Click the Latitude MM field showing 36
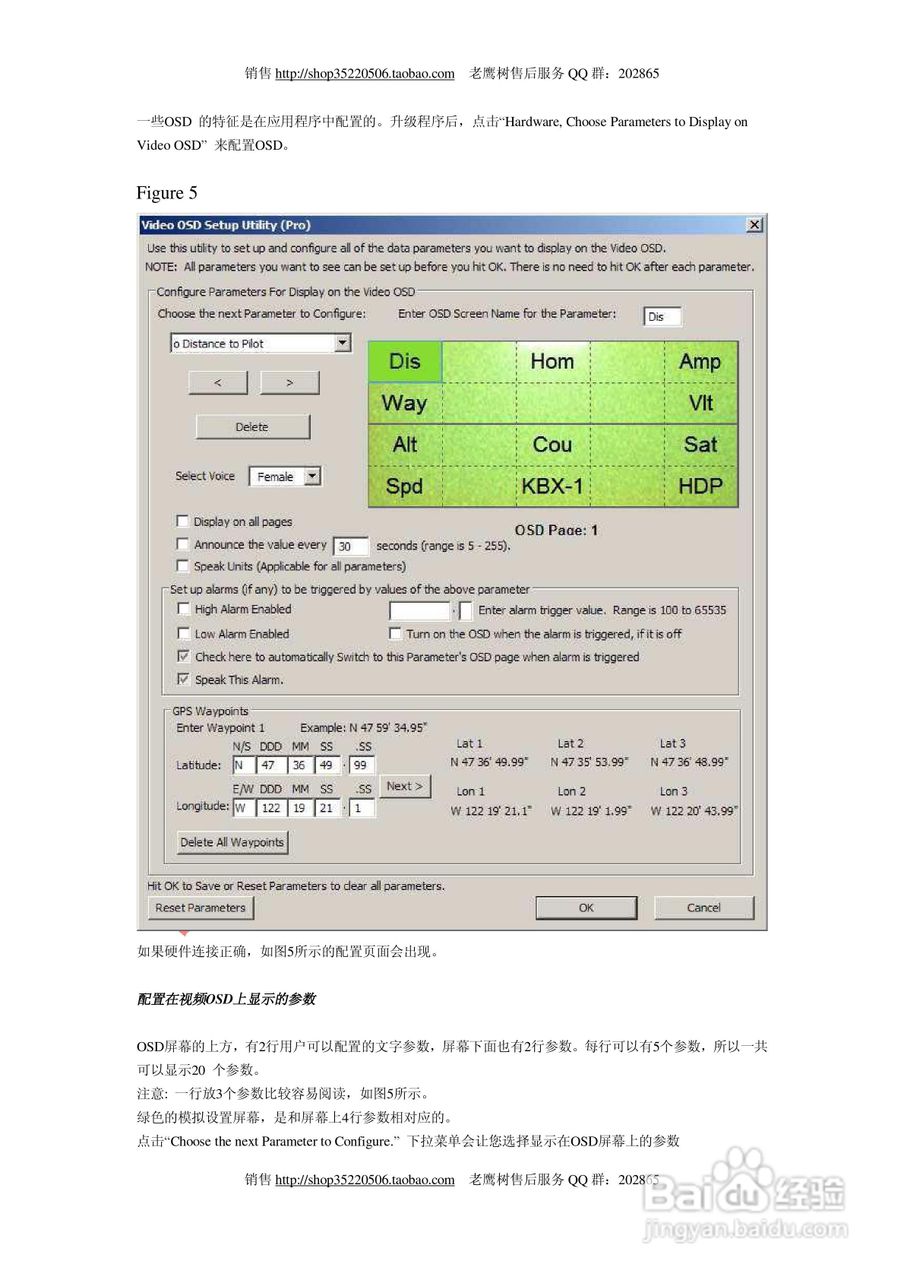904x1280 pixels. click(x=299, y=765)
